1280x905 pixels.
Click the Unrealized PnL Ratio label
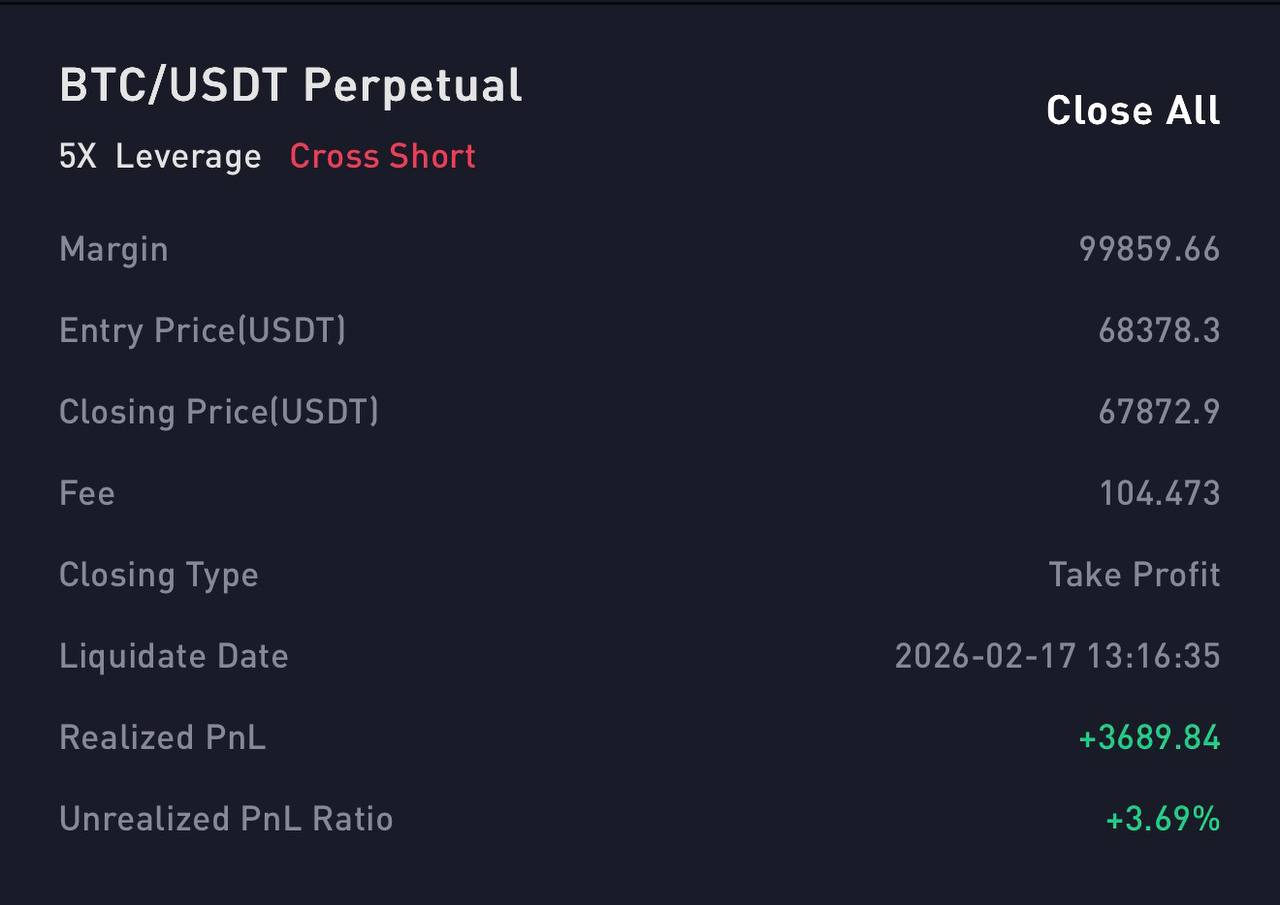[x=226, y=819]
